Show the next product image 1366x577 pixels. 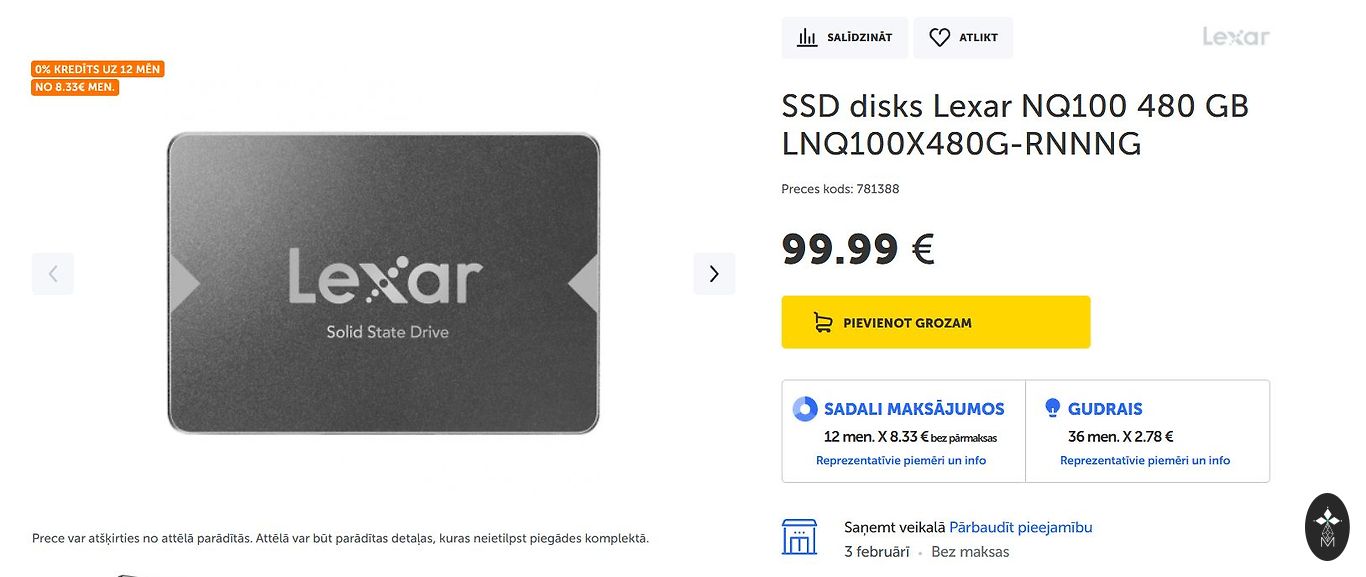click(x=714, y=274)
